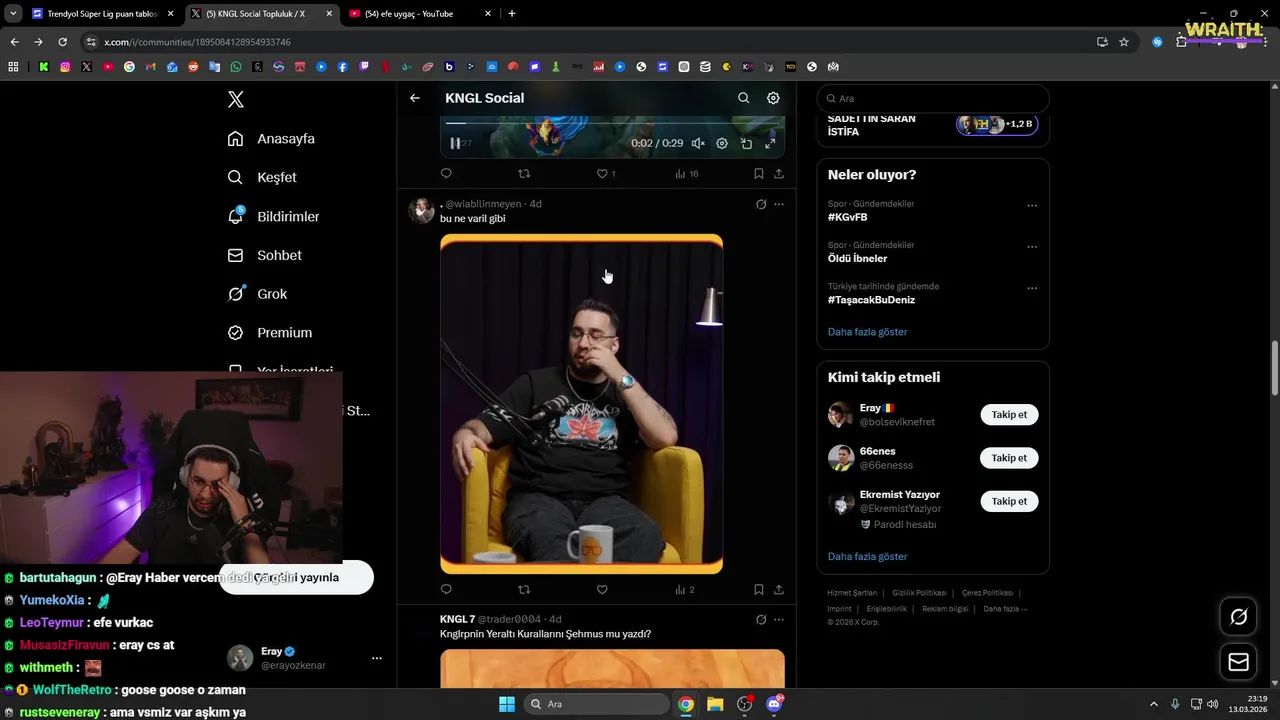This screenshot has width=1280, height=720.
Task: View analytics of "bu ne varil gibi" post
Action: pos(685,590)
